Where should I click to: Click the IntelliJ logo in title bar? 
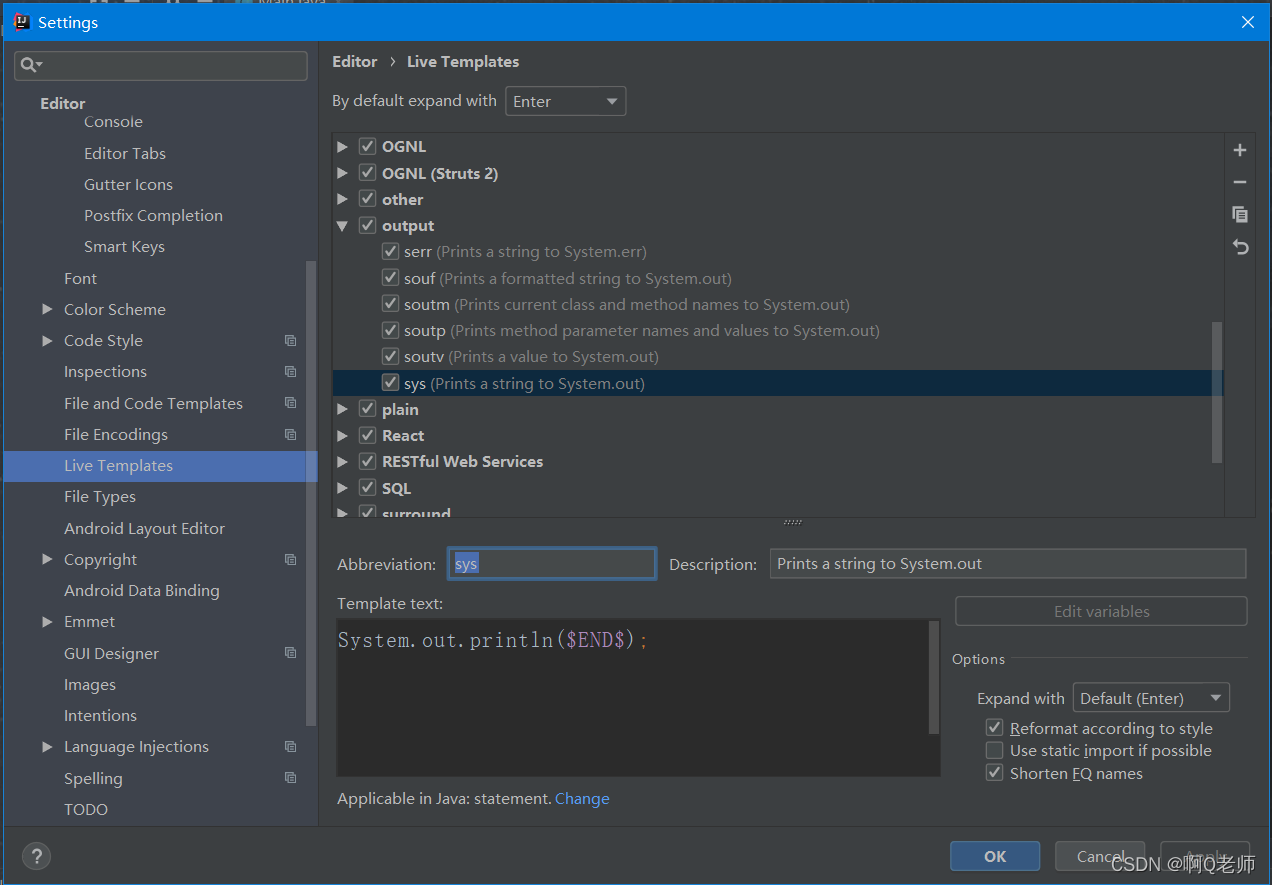pos(20,22)
